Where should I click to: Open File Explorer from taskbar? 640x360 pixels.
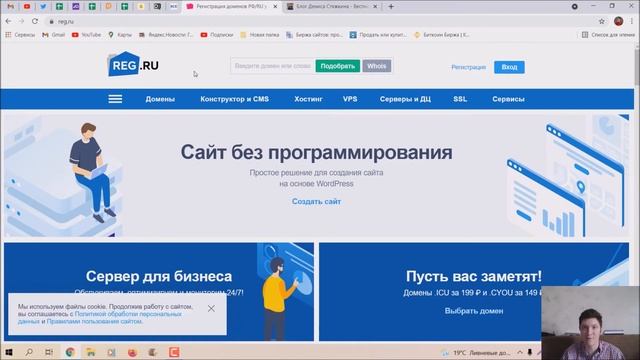coord(91,352)
